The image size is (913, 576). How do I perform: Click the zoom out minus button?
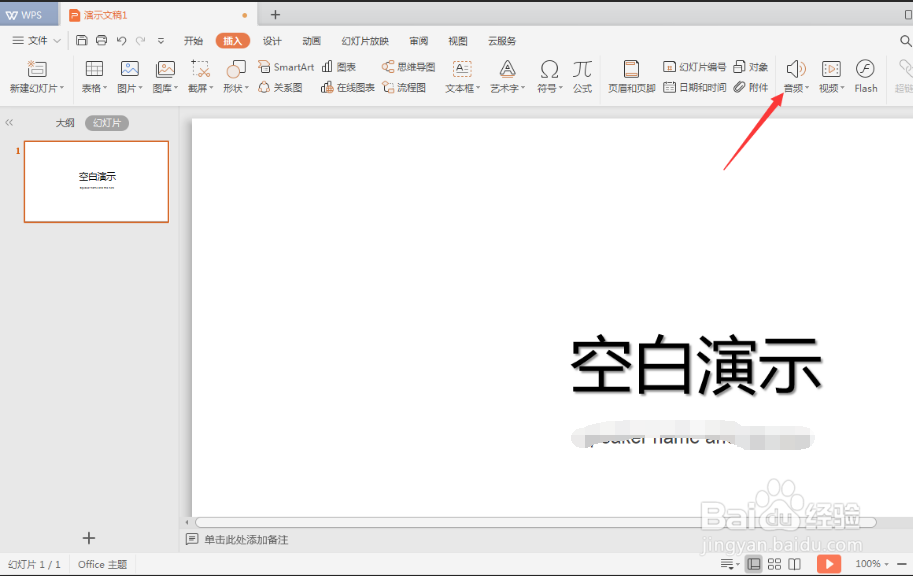(x=903, y=564)
